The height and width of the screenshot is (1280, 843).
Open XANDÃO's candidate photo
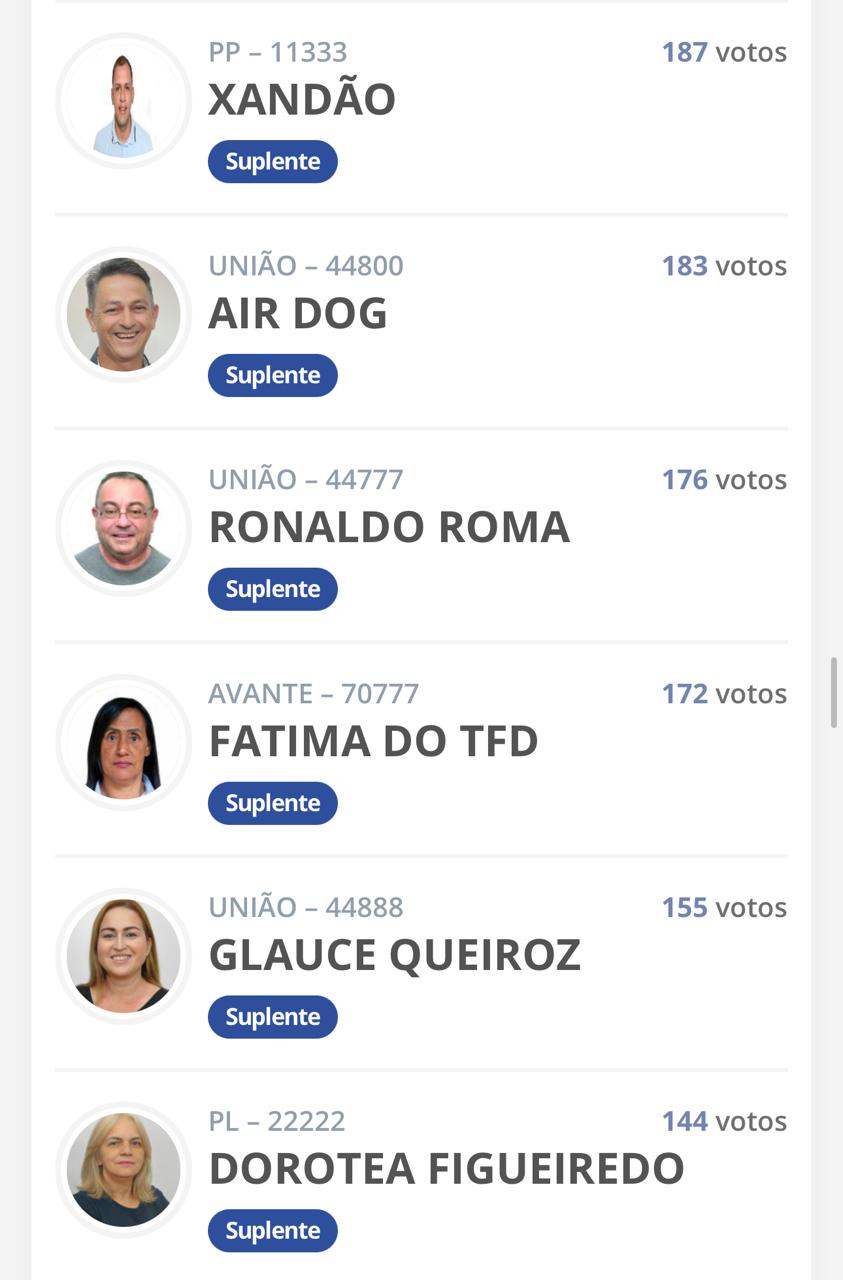click(123, 101)
